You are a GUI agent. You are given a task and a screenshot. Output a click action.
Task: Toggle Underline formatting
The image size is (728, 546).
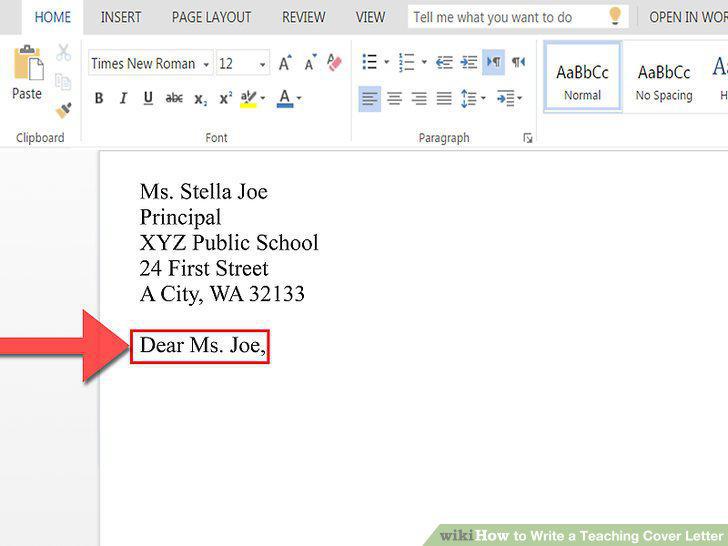point(148,98)
